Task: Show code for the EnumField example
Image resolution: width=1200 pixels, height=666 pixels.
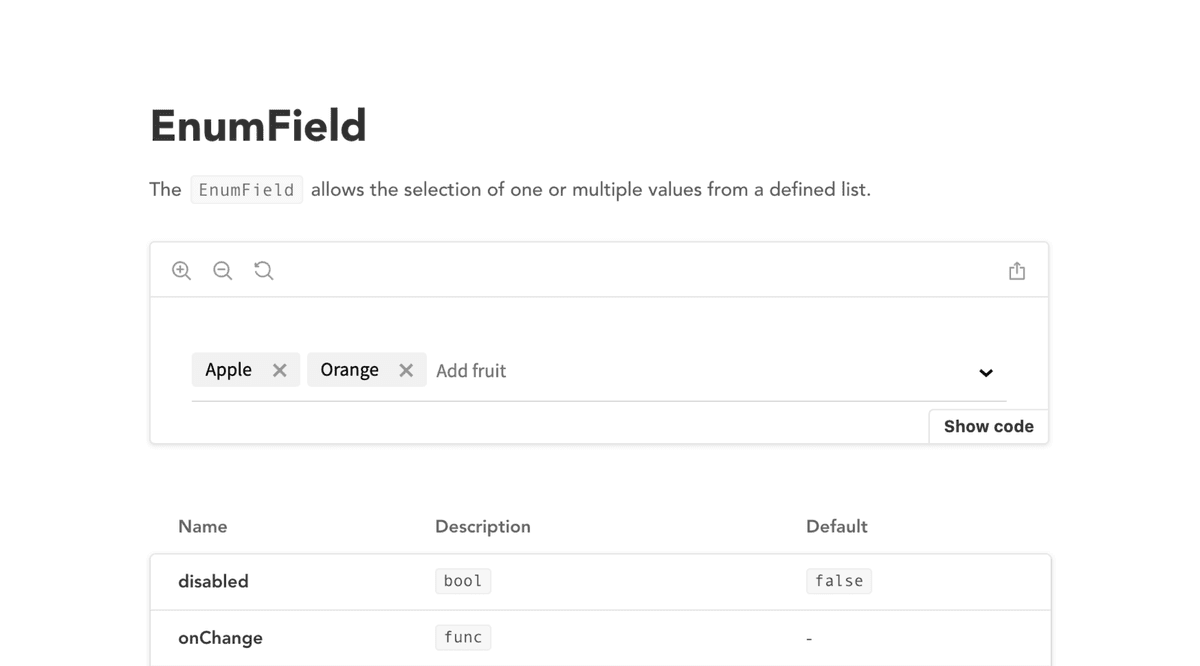Action: [x=989, y=426]
